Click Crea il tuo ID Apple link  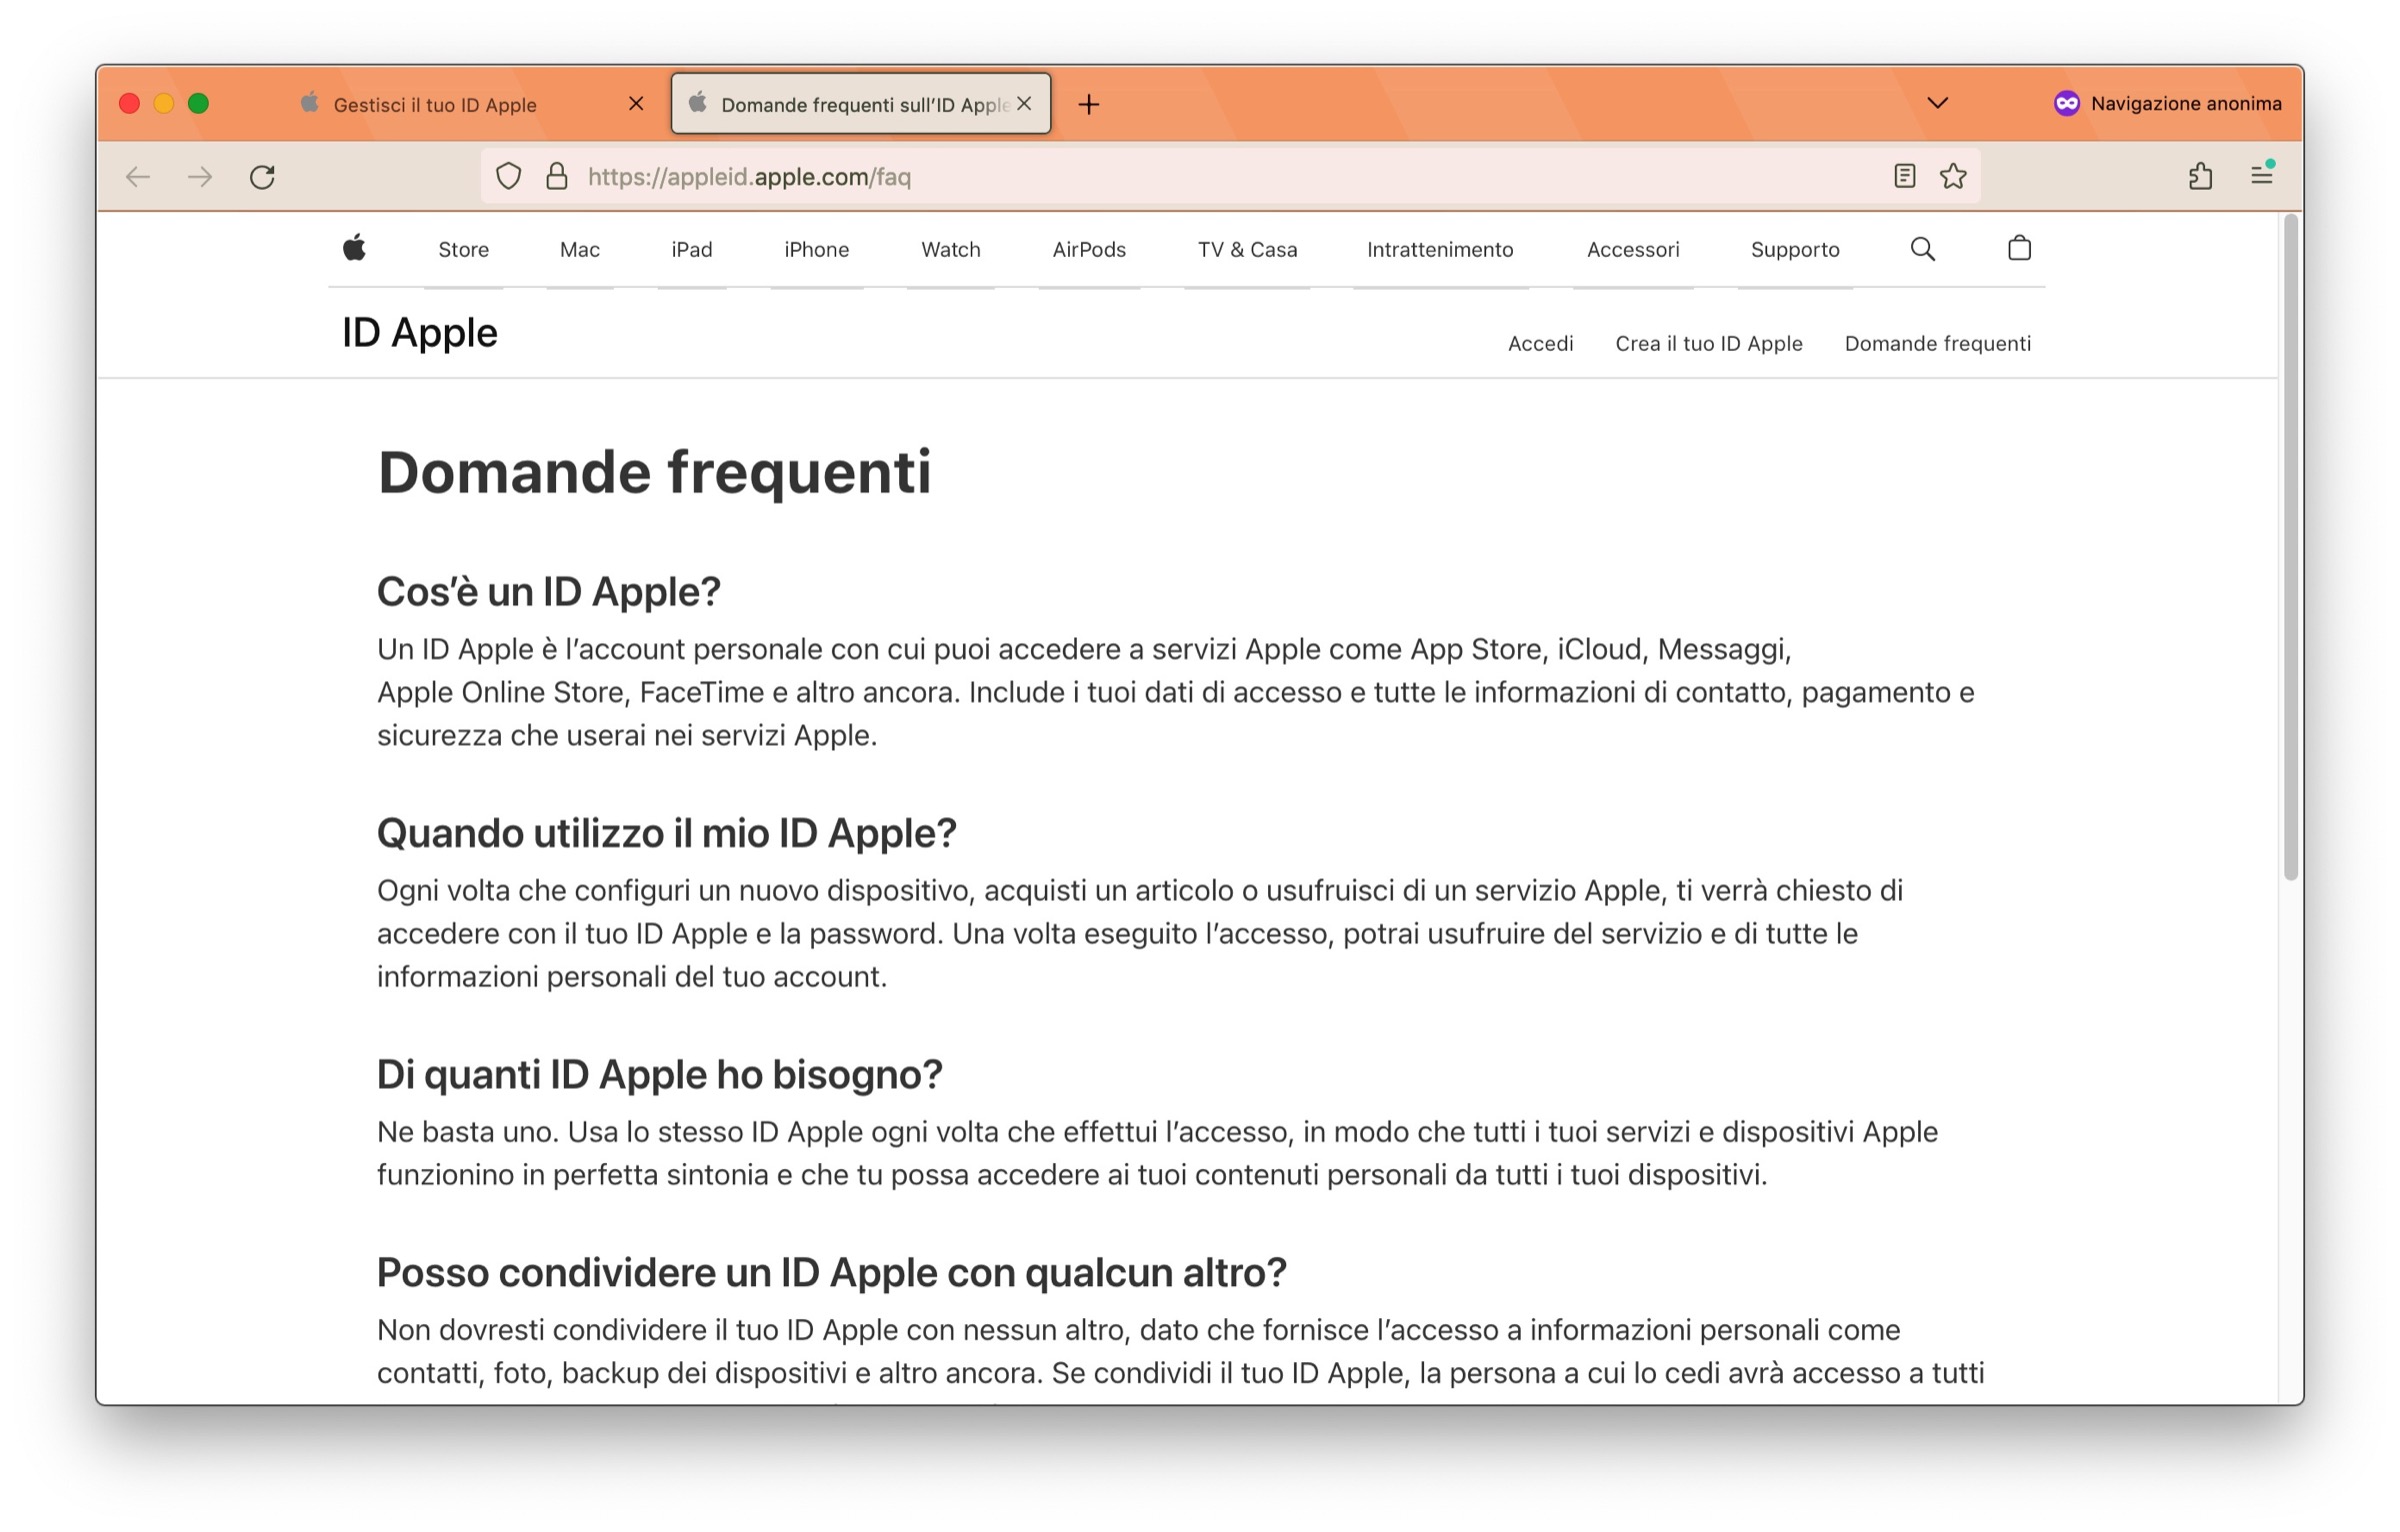click(1708, 344)
